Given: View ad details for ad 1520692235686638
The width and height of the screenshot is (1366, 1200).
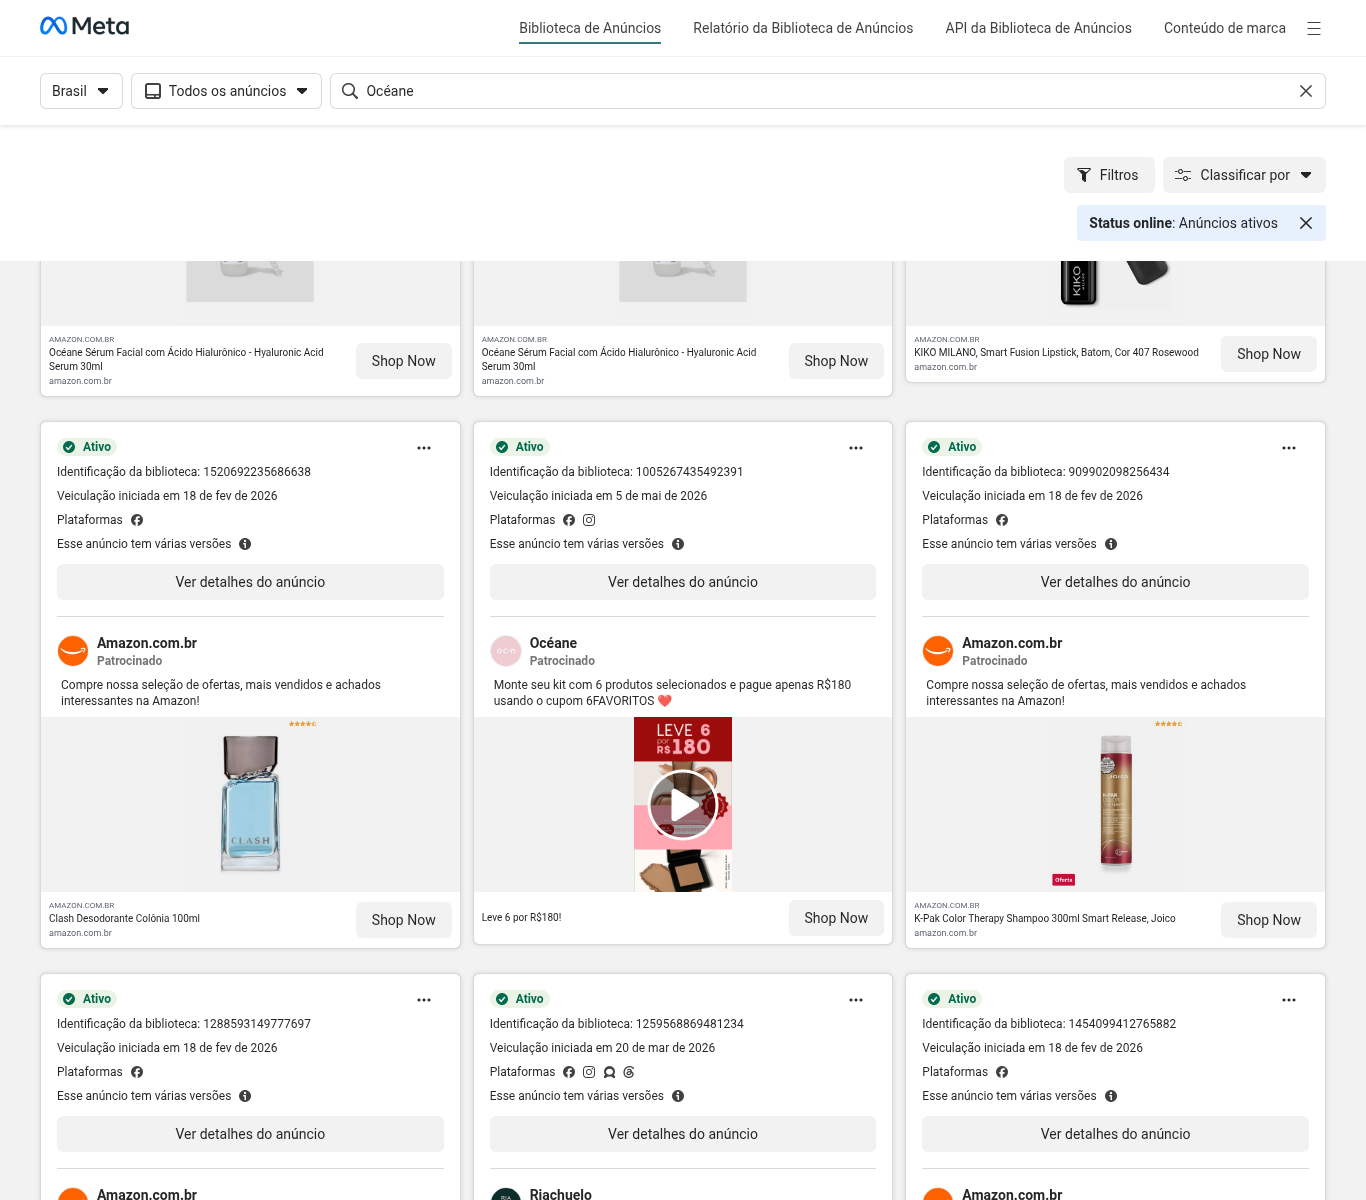Looking at the screenshot, I should pos(250,582).
